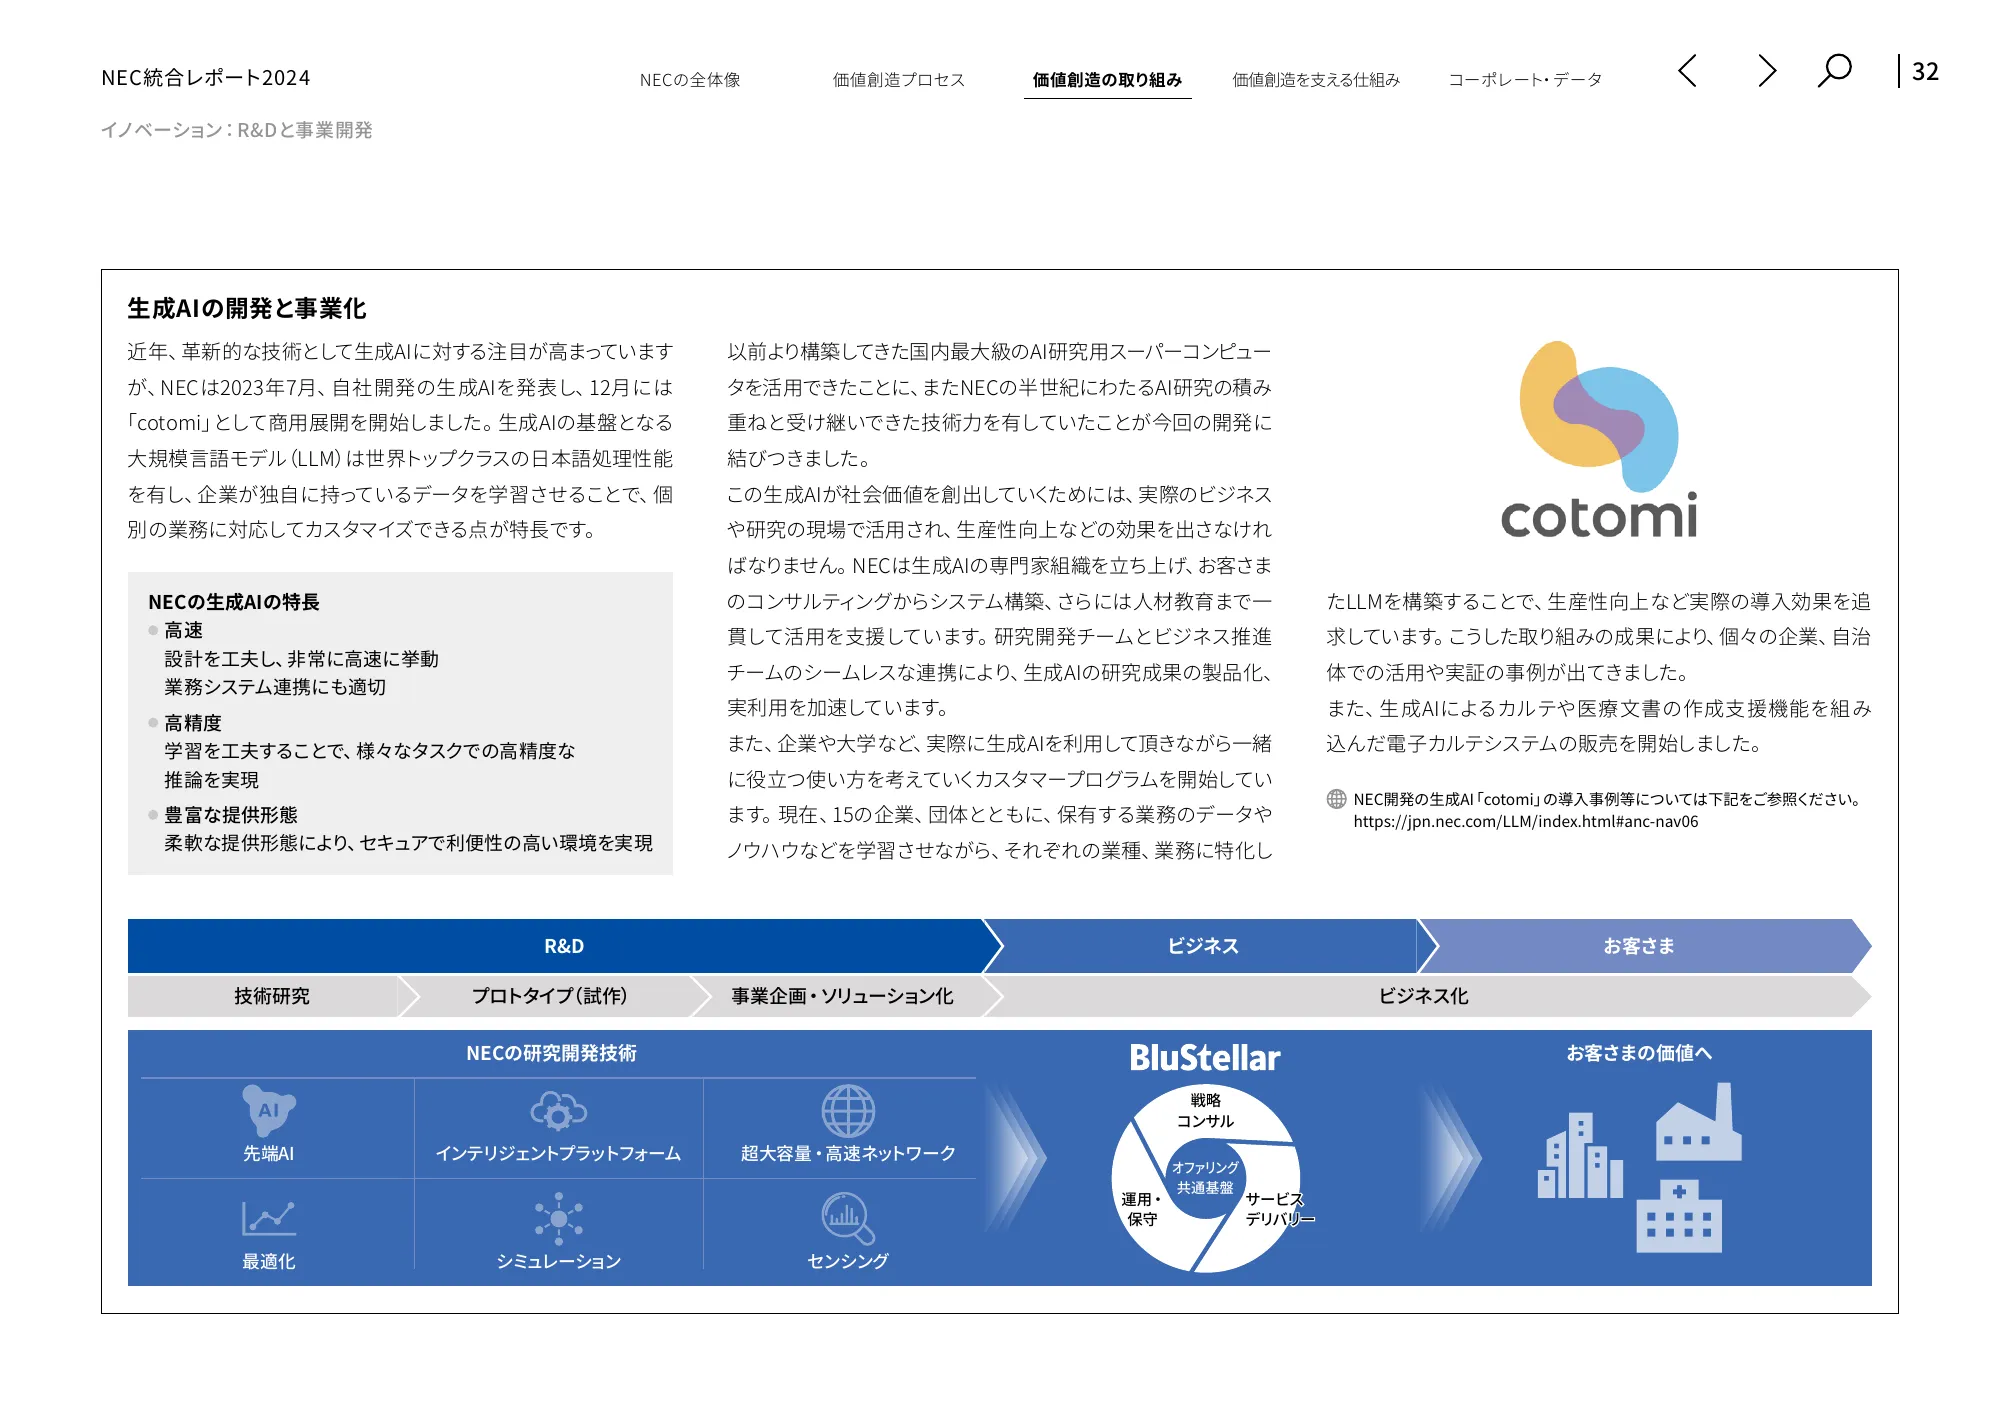The height and width of the screenshot is (1415, 2000).
Task: Click the 技術研究 stage label
Action: [x=272, y=996]
